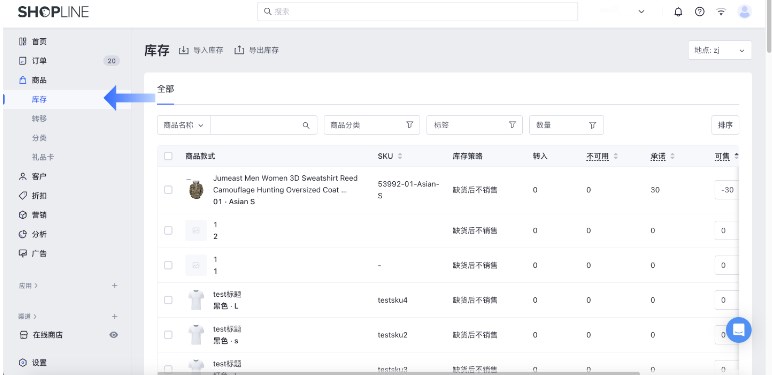Screen dimensions: 772x375
Task: Open the 数量 filter dropdown
Action: point(566,125)
